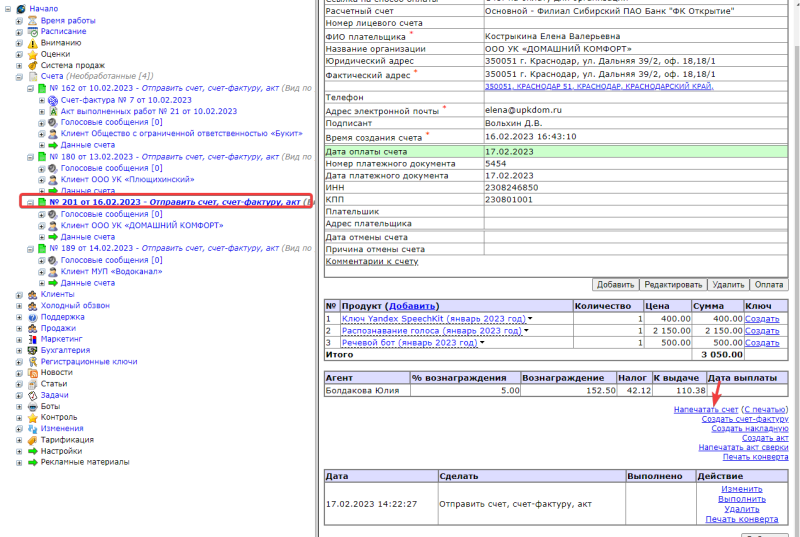Click the person icon beside Клиент МУП «Водоканал»
The image size is (800, 537).
tap(53, 271)
